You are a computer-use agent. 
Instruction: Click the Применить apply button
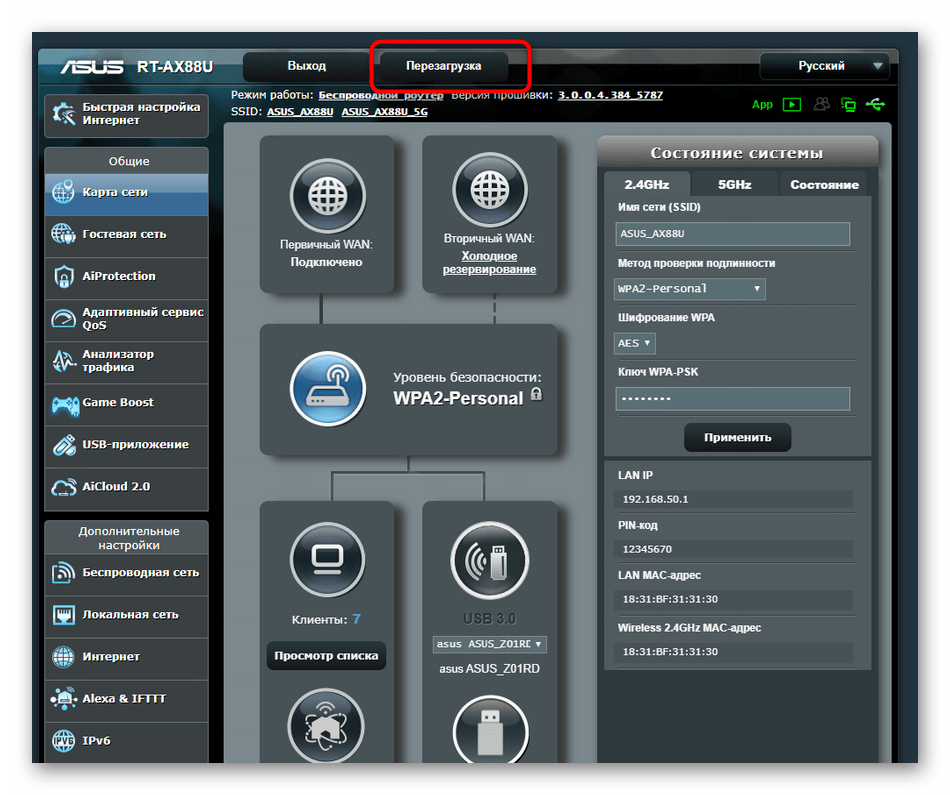(x=737, y=437)
